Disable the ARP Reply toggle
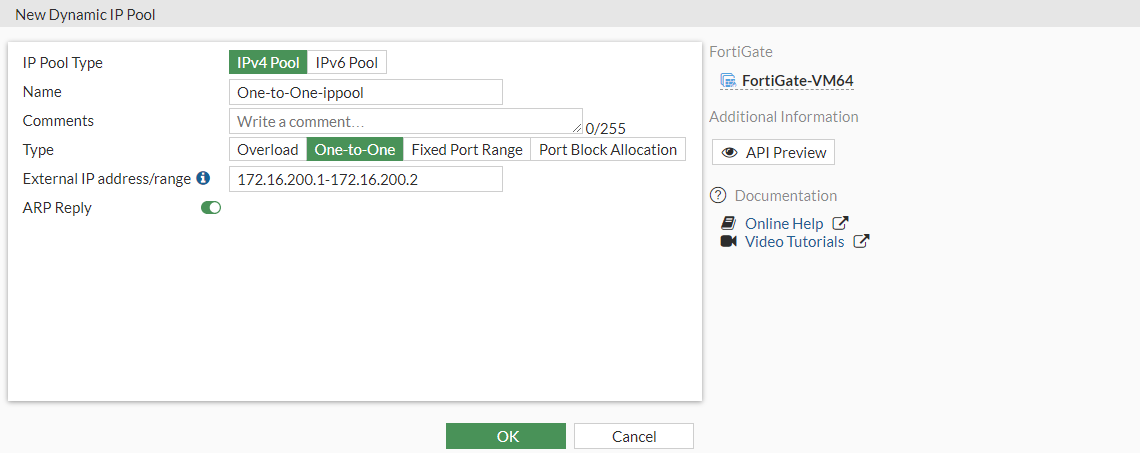Viewport: 1140px width, 453px height. pos(211,208)
